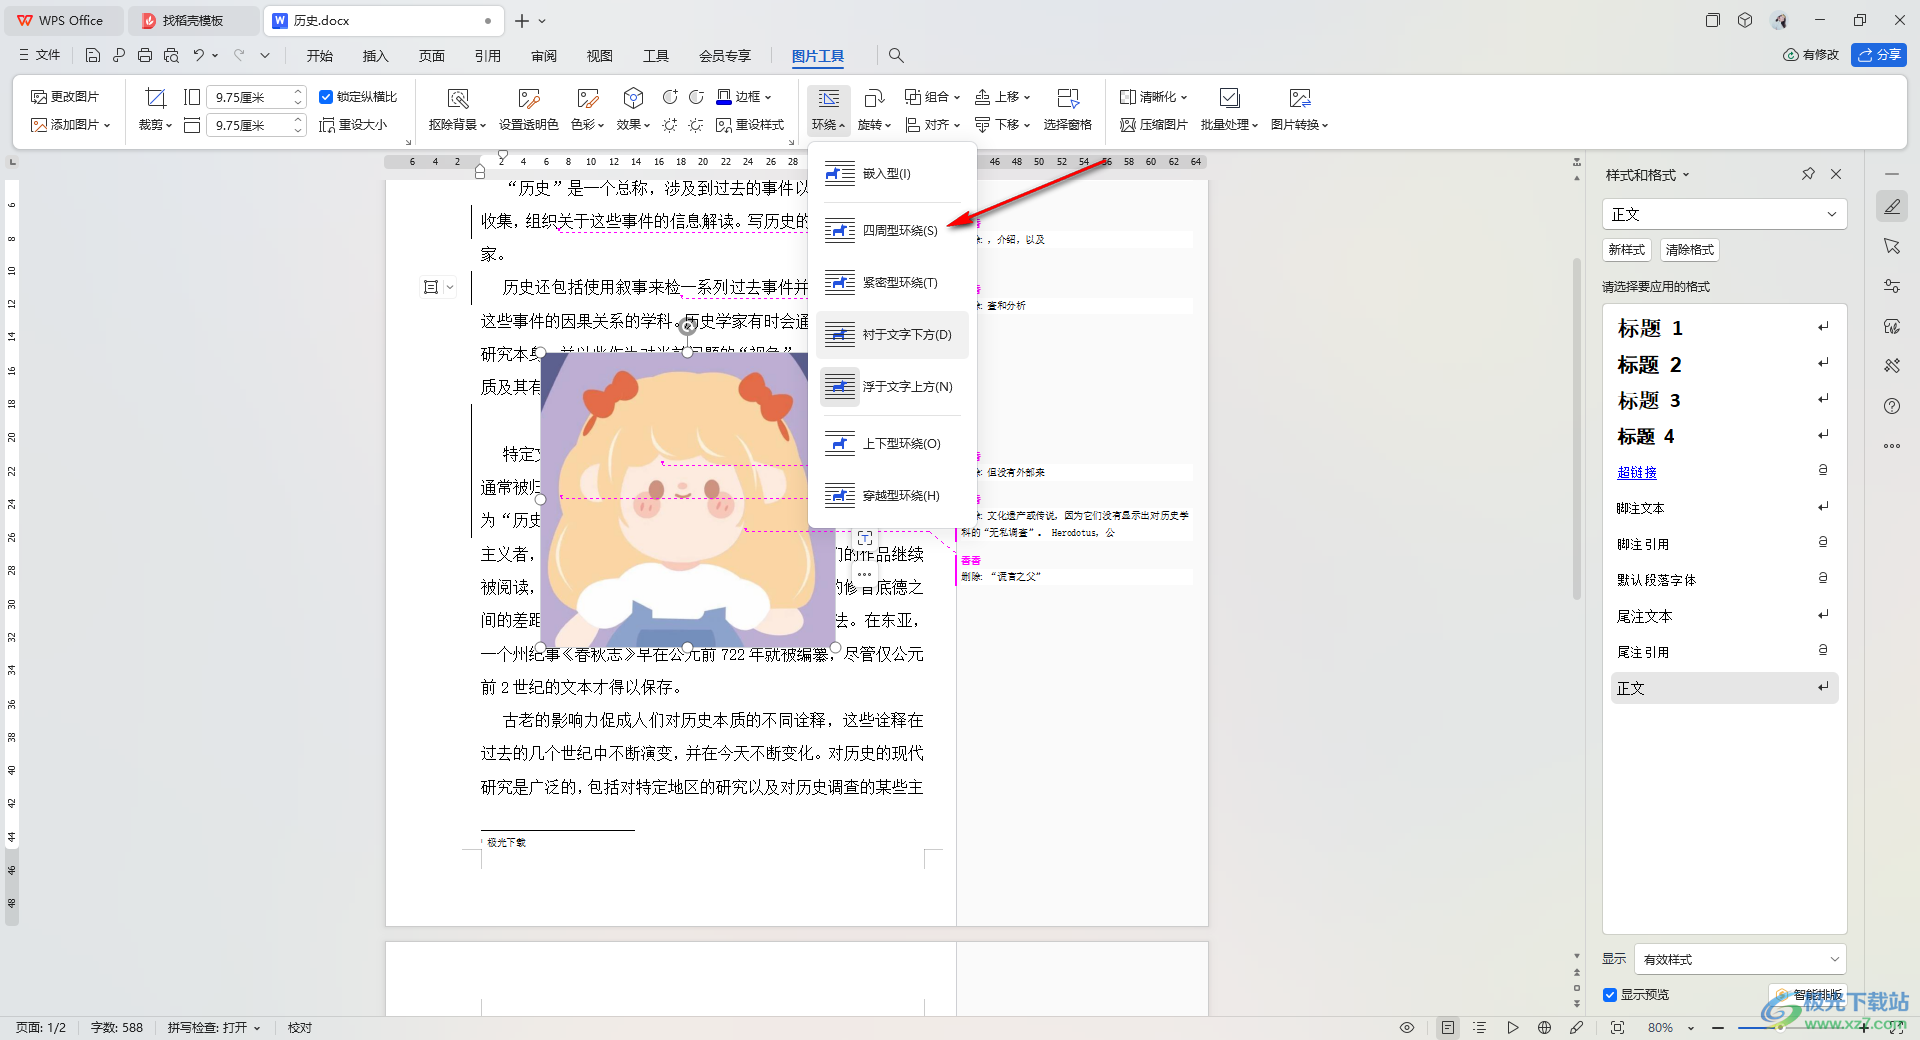This screenshot has height=1040, width=1920.
Task: Click the 图片转换 picture convert icon
Action: 1300,98
